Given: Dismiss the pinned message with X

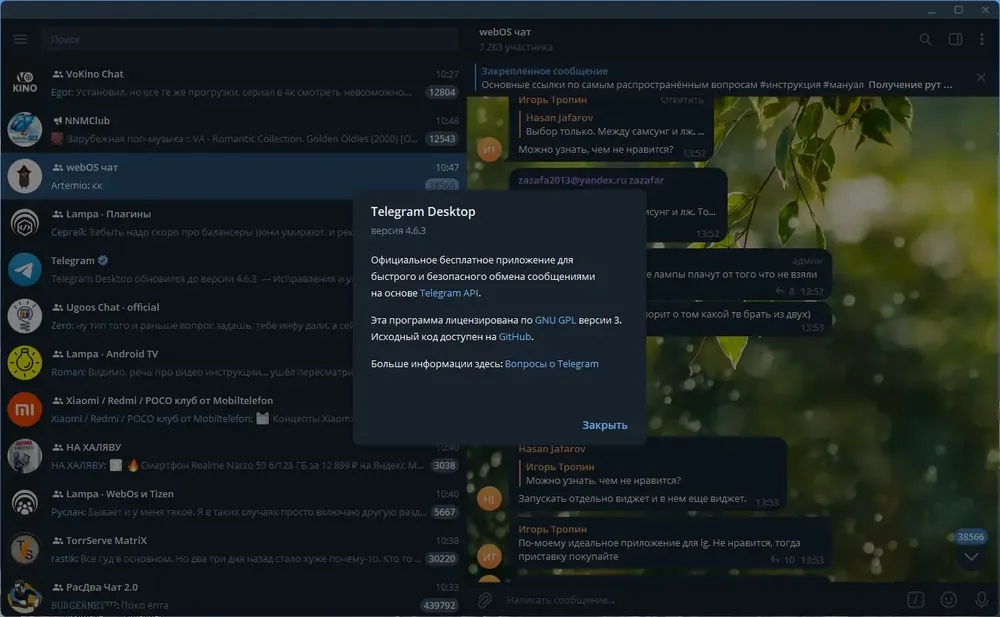Looking at the screenshot, I should coord(981,78).
